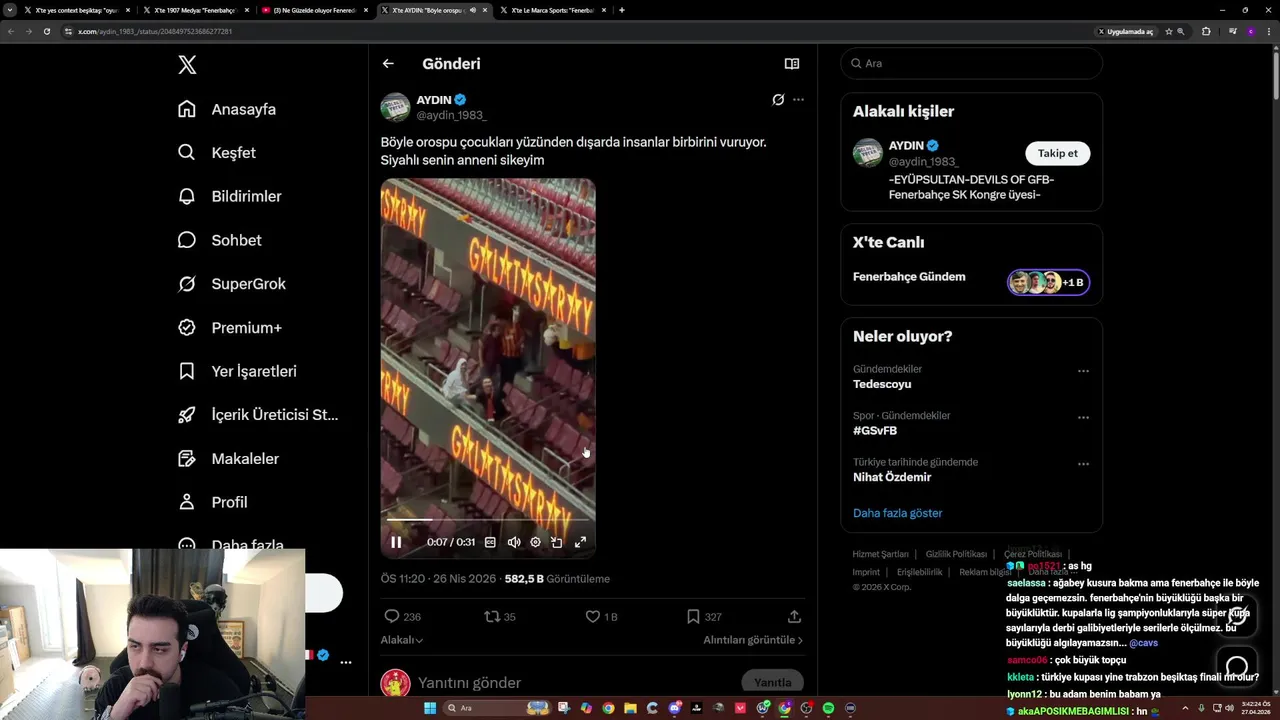Expand video to fullscreen
This screenshot has width=1280, height=720.
(x=580, y=542)
